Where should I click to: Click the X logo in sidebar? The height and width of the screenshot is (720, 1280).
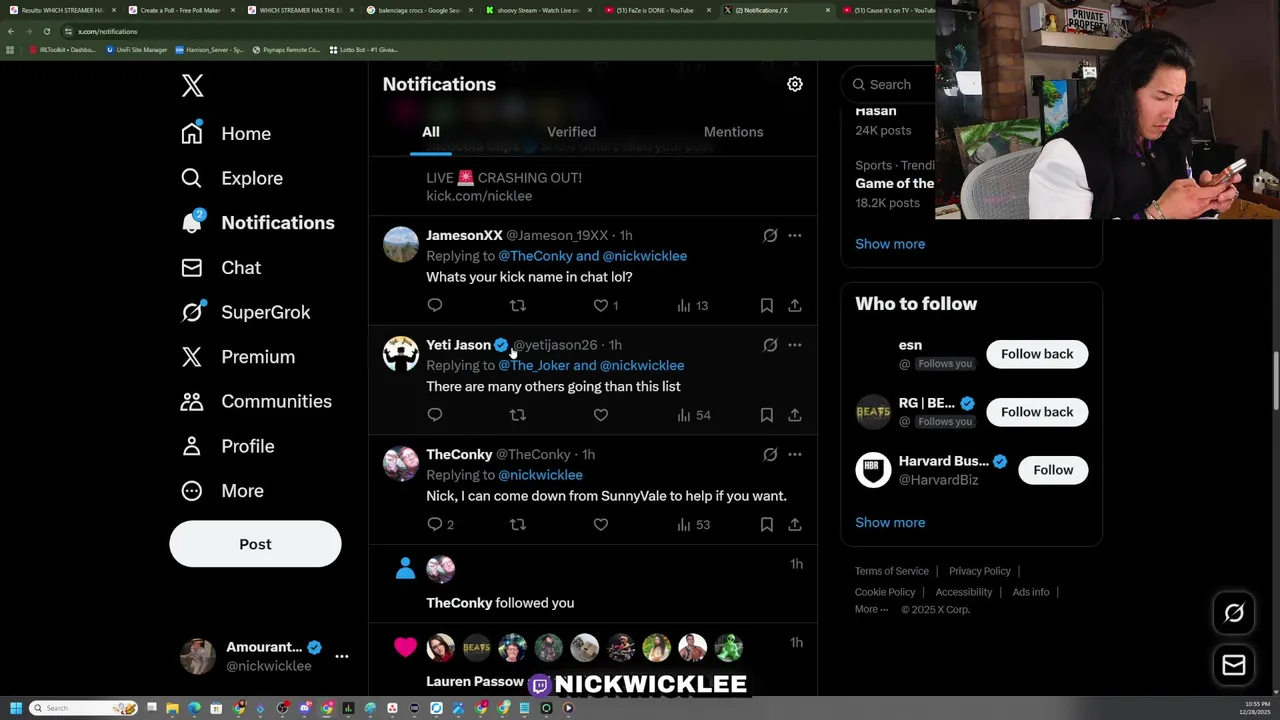click(x=193, y=86)
